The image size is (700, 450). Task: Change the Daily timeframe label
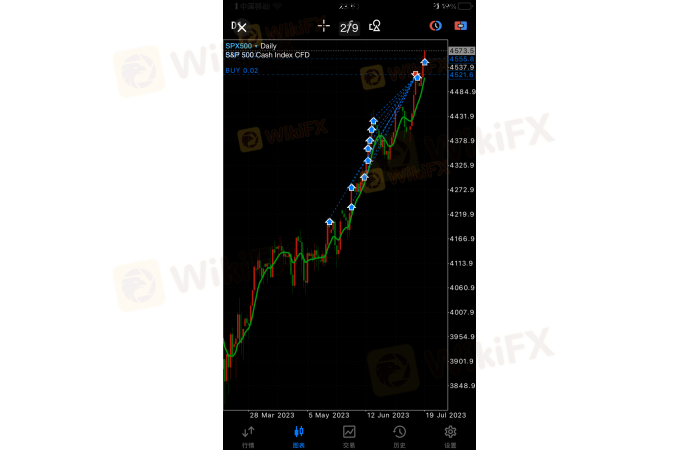[268, 46]
